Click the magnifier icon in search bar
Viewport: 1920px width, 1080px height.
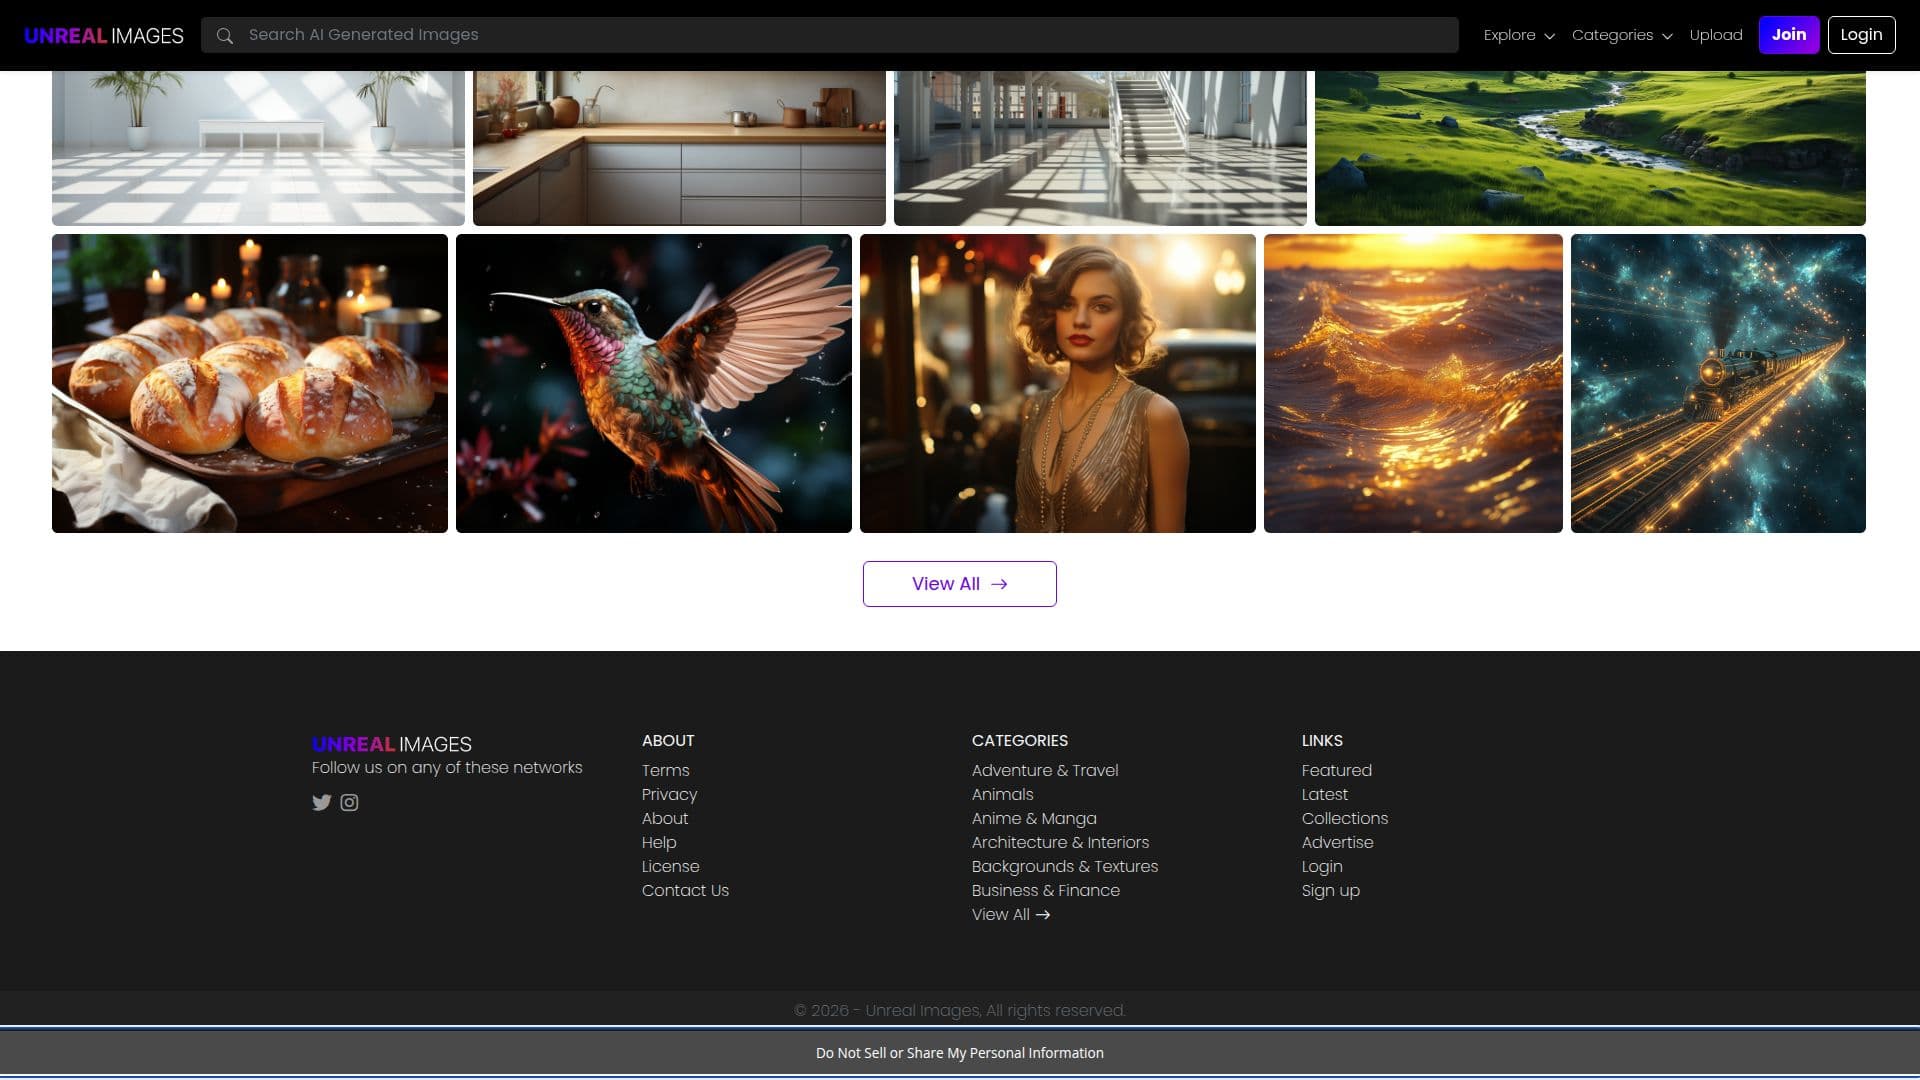point(225,36)
